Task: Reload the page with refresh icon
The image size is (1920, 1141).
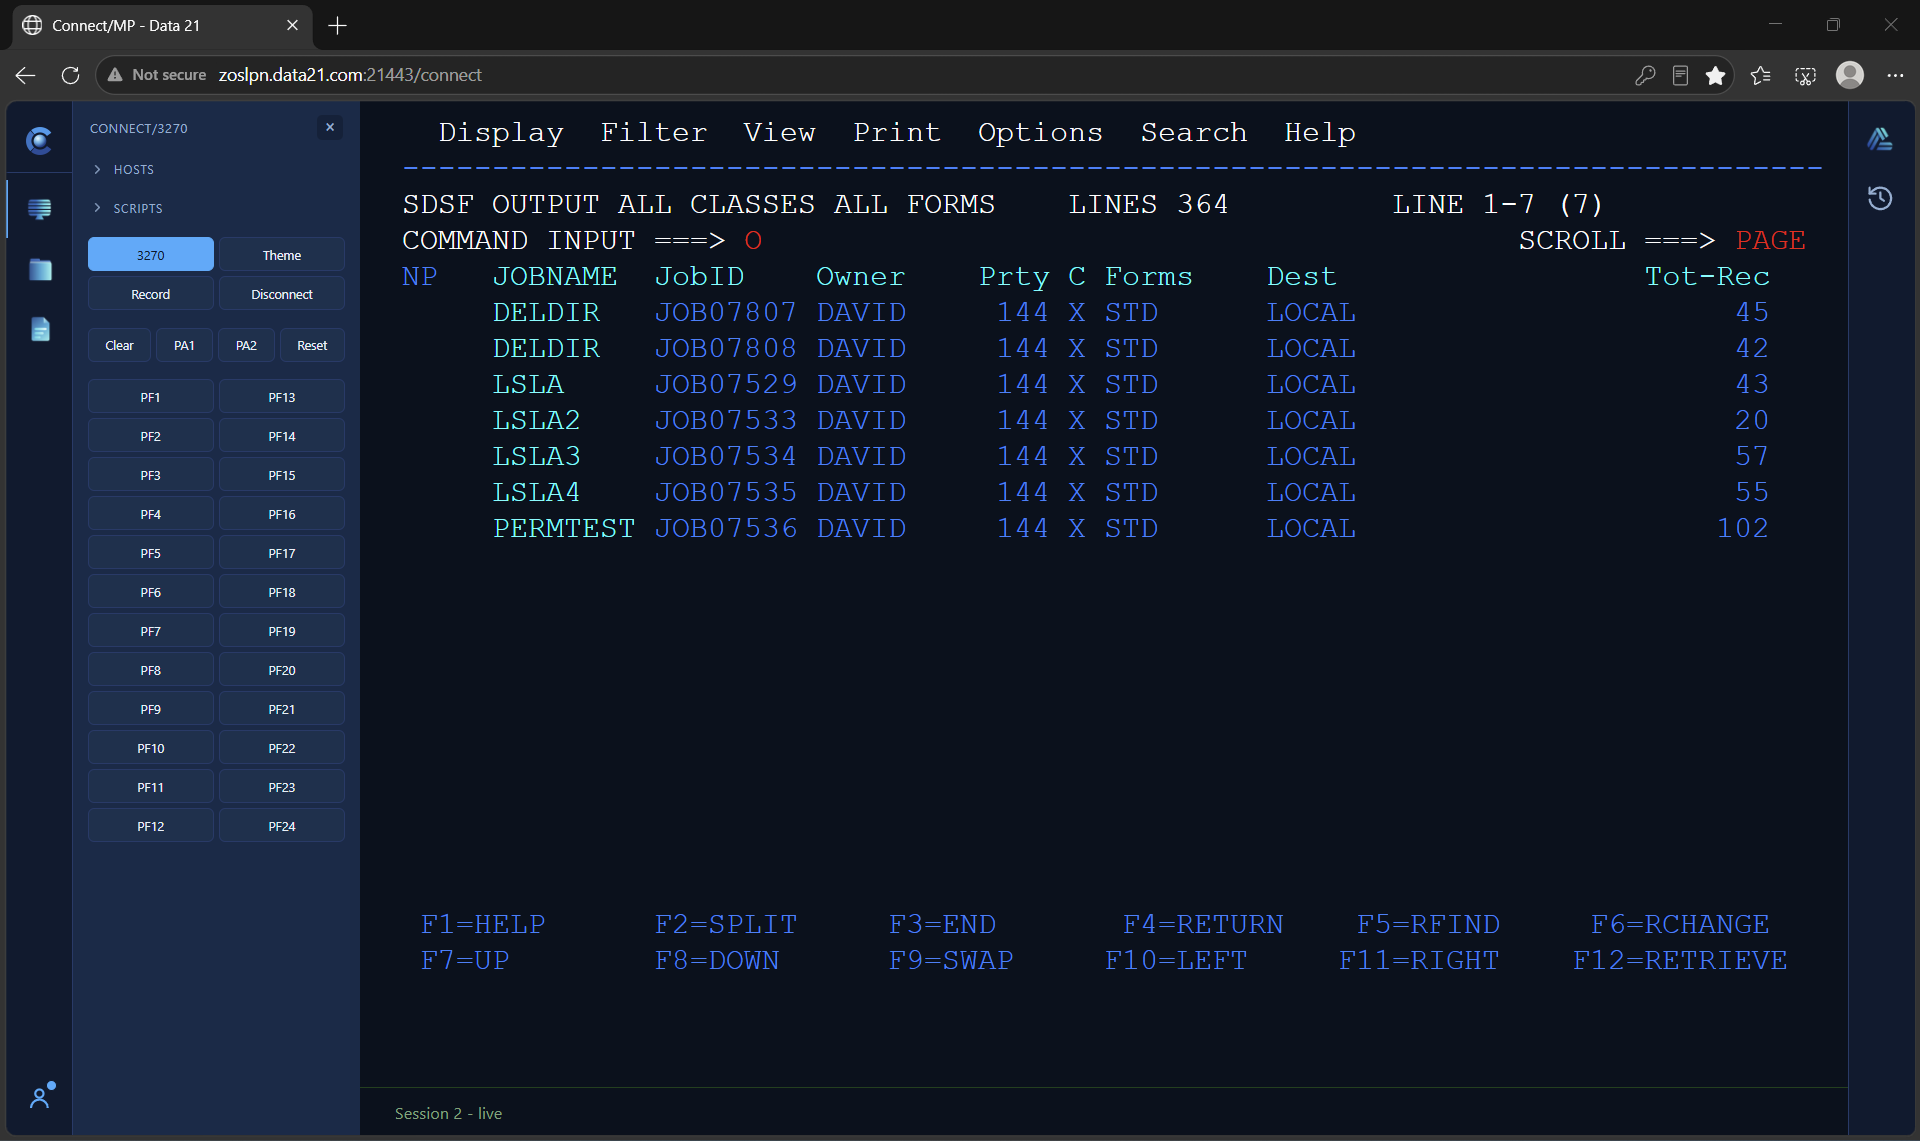Action: [70, 75]
